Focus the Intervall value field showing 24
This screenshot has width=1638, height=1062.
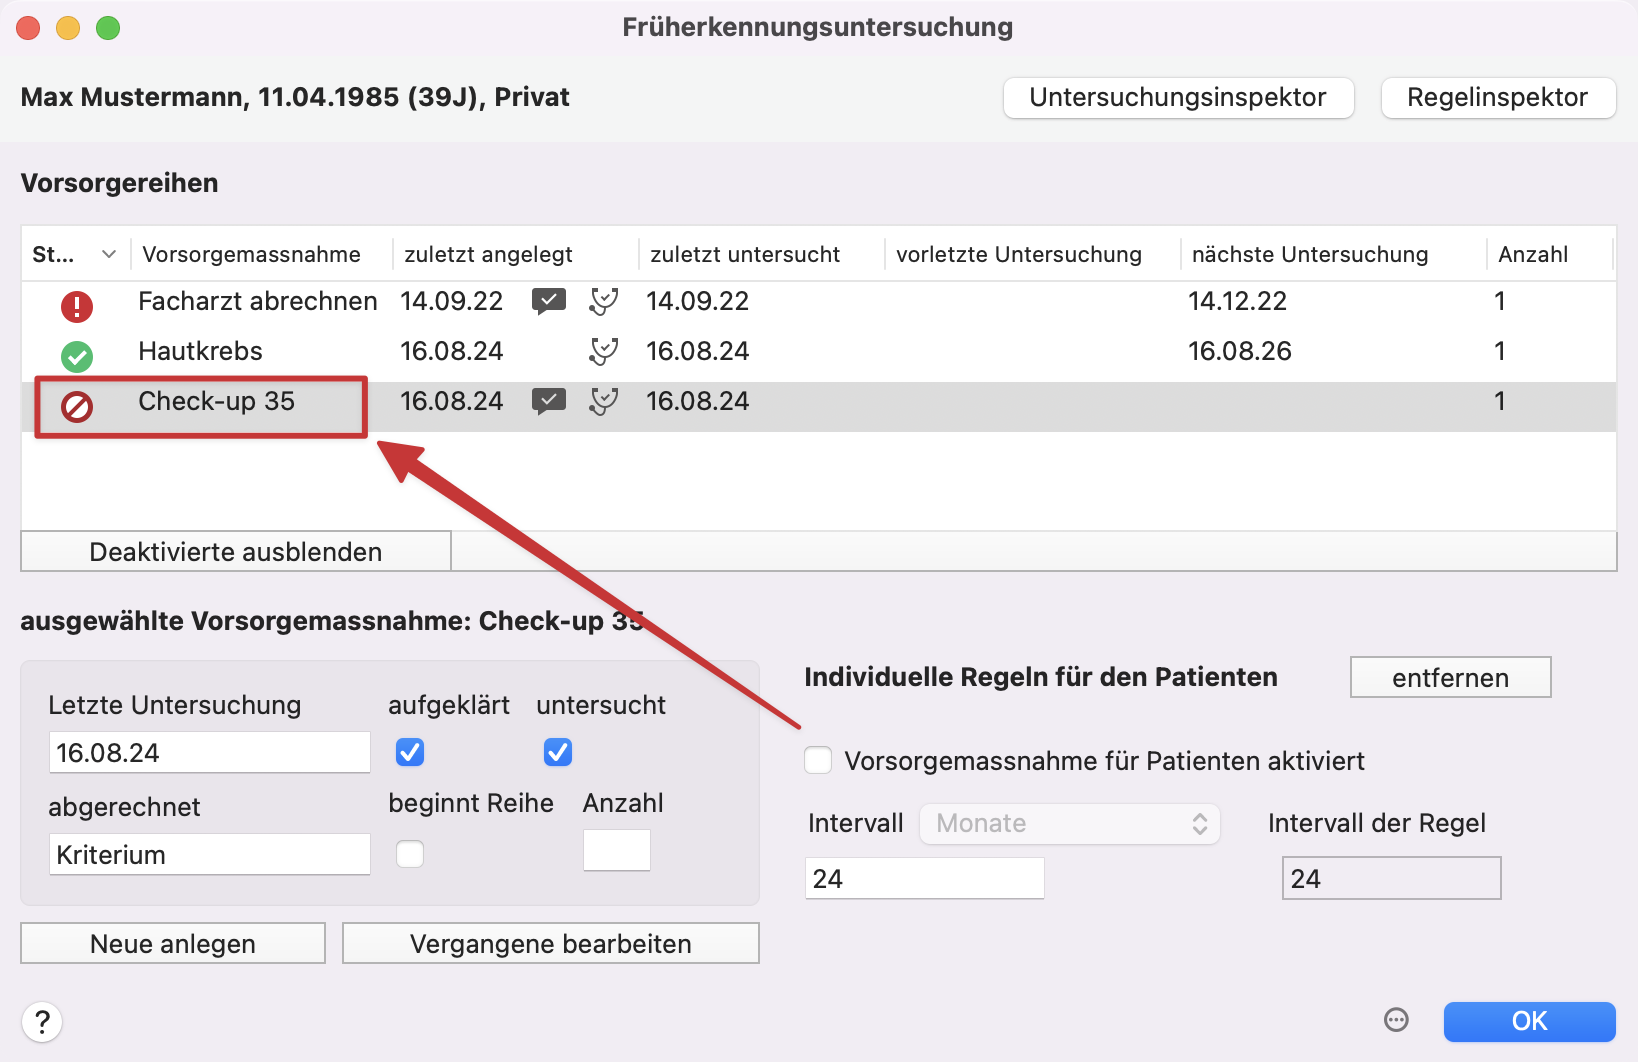[x=925, y=879]
